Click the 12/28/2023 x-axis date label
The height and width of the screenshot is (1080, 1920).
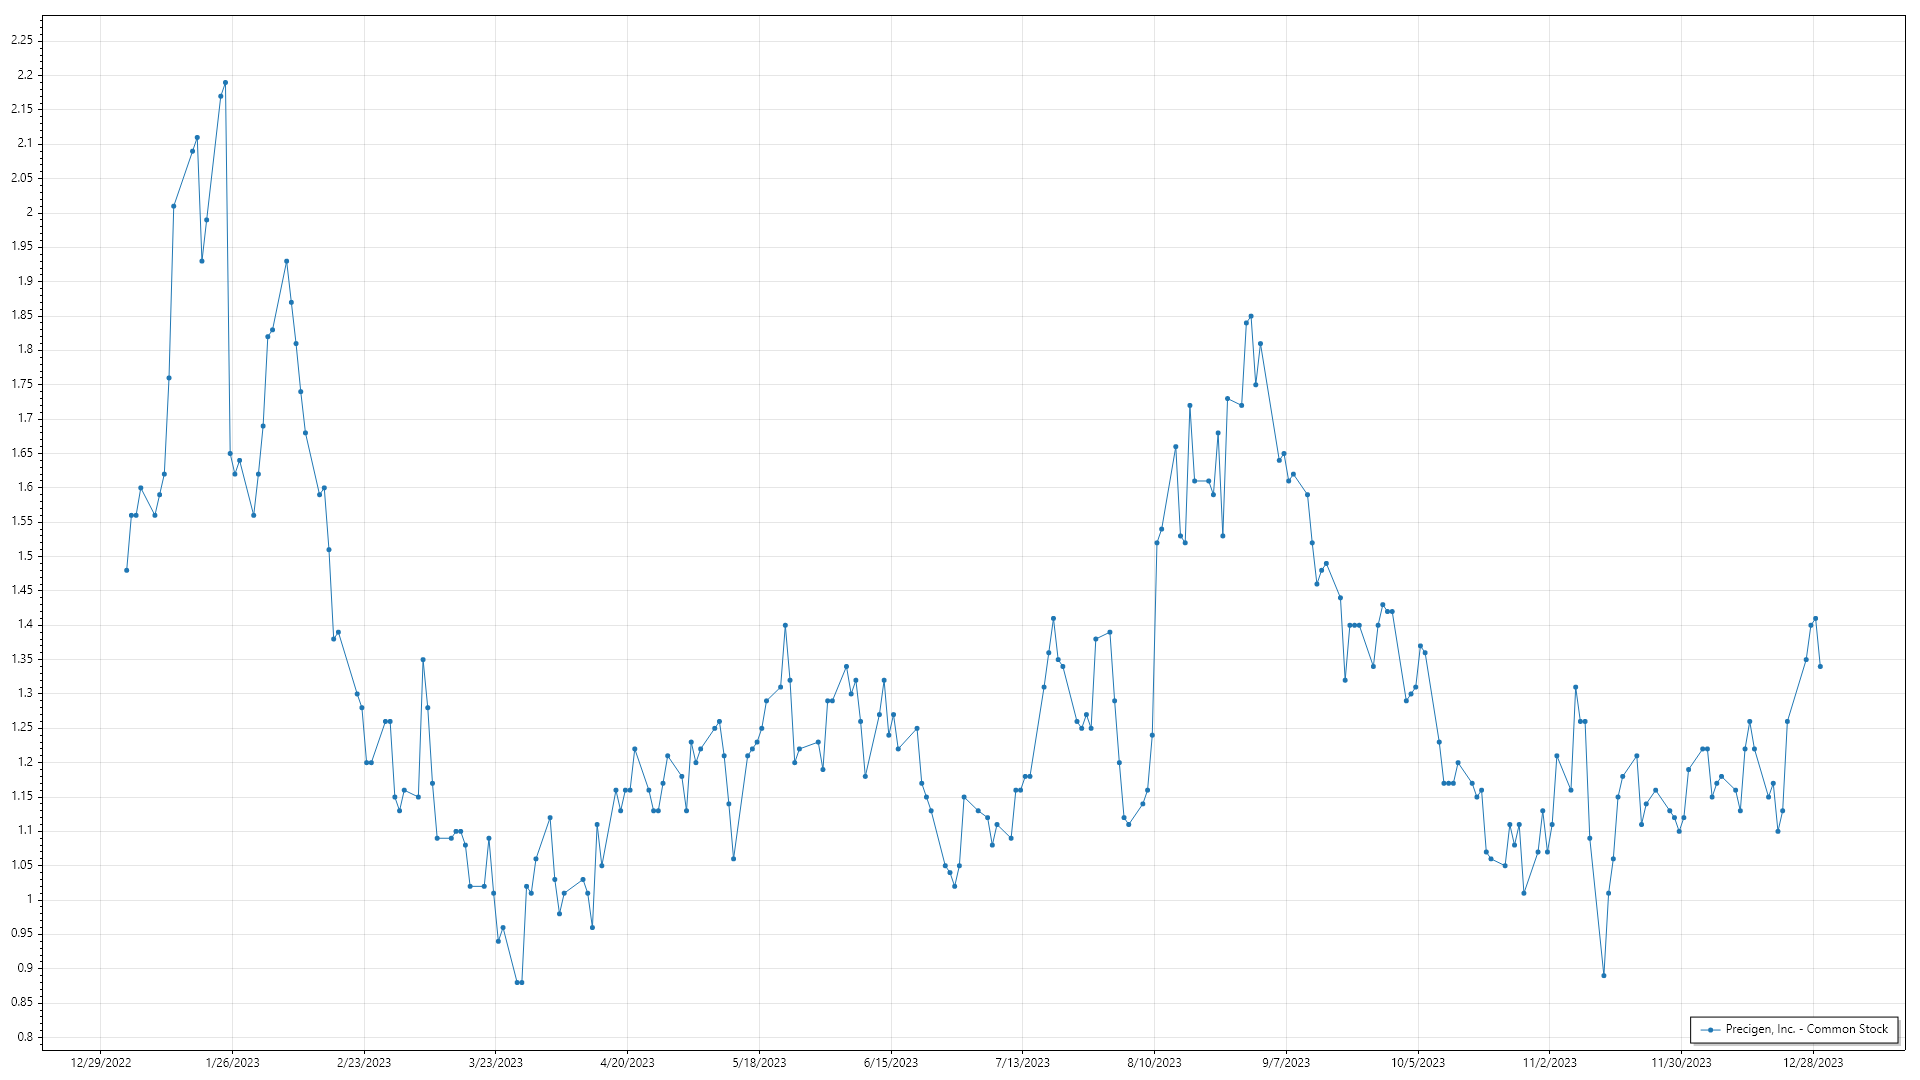pos(1813,1063)
